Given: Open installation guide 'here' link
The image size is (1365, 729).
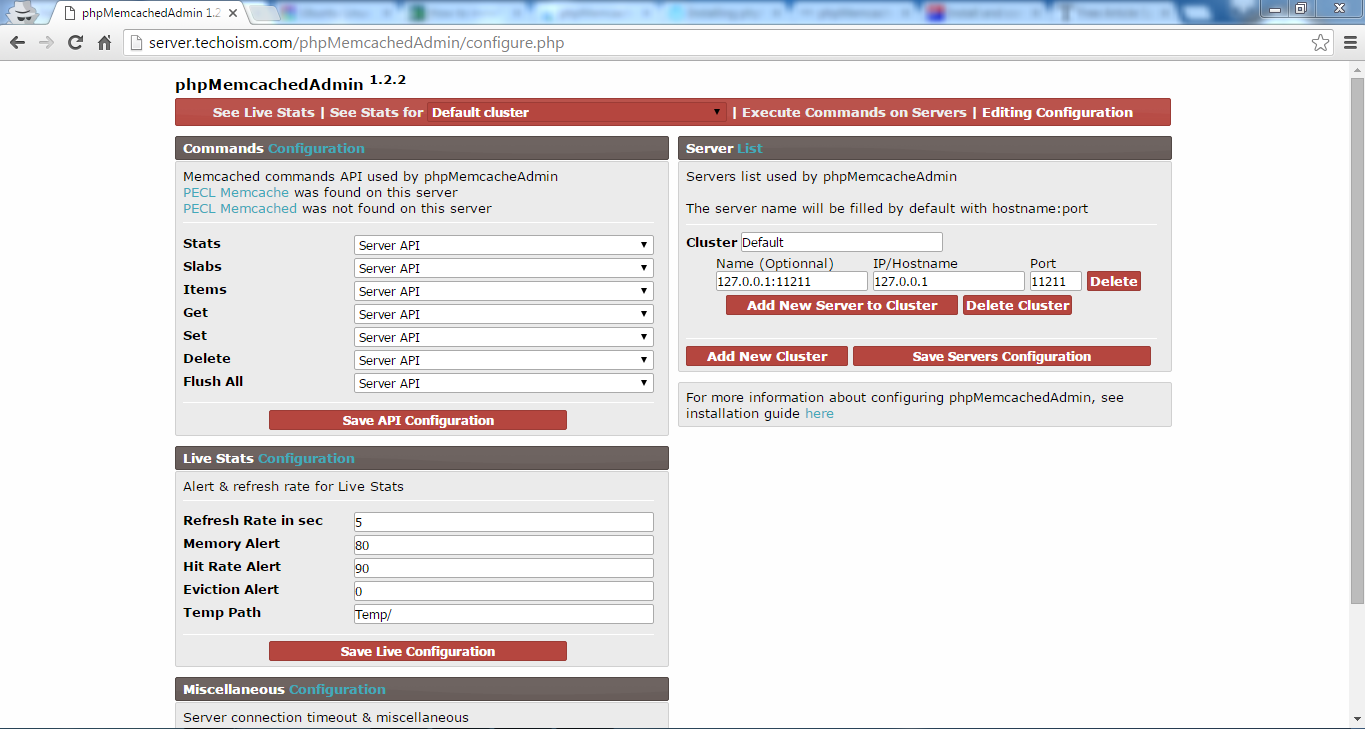Looking at the screenshot, I should 819,413.
